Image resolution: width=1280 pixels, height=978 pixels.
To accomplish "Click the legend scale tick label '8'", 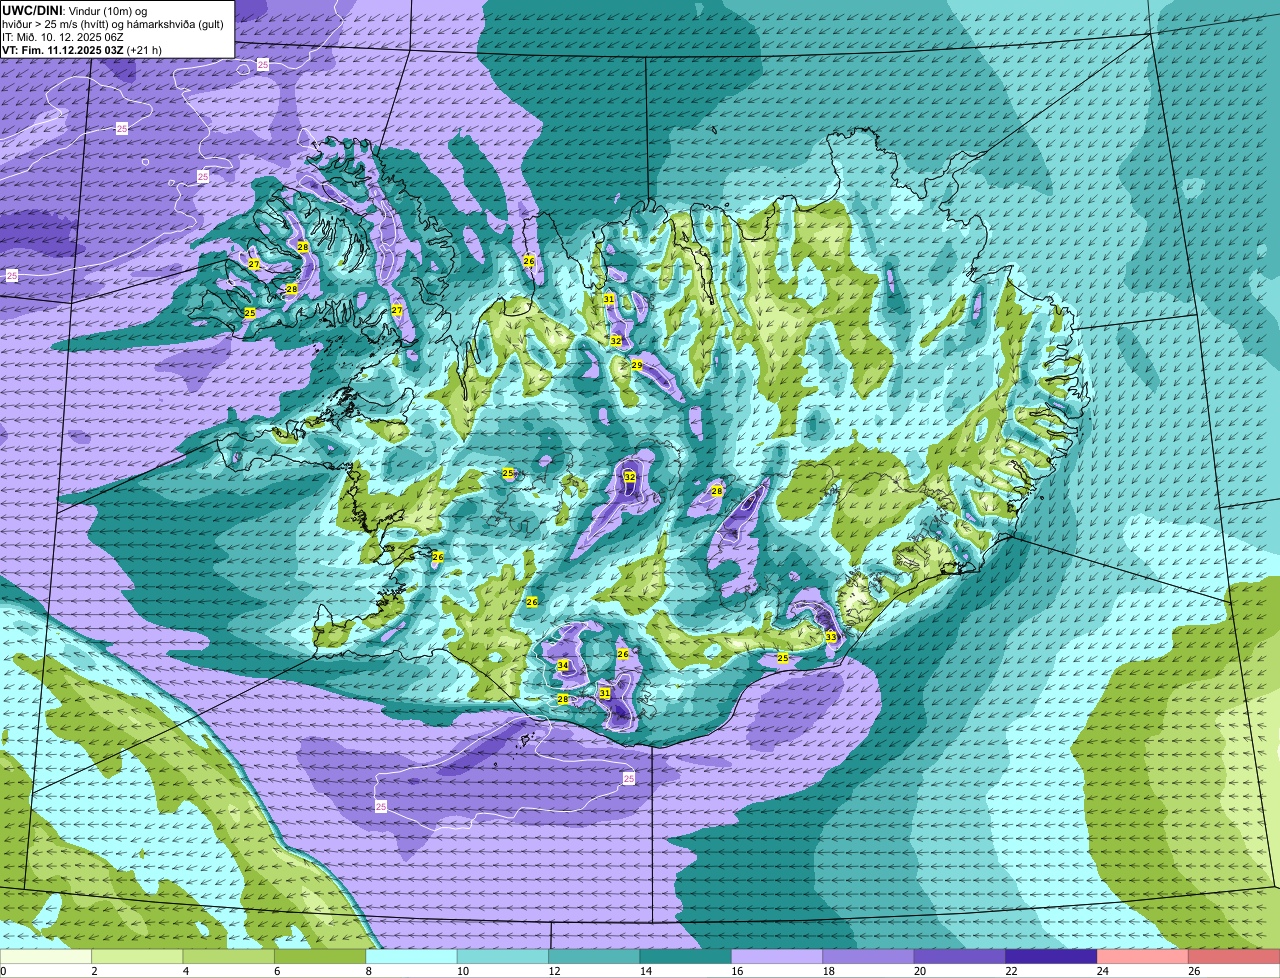I will [x=369, y=971].
